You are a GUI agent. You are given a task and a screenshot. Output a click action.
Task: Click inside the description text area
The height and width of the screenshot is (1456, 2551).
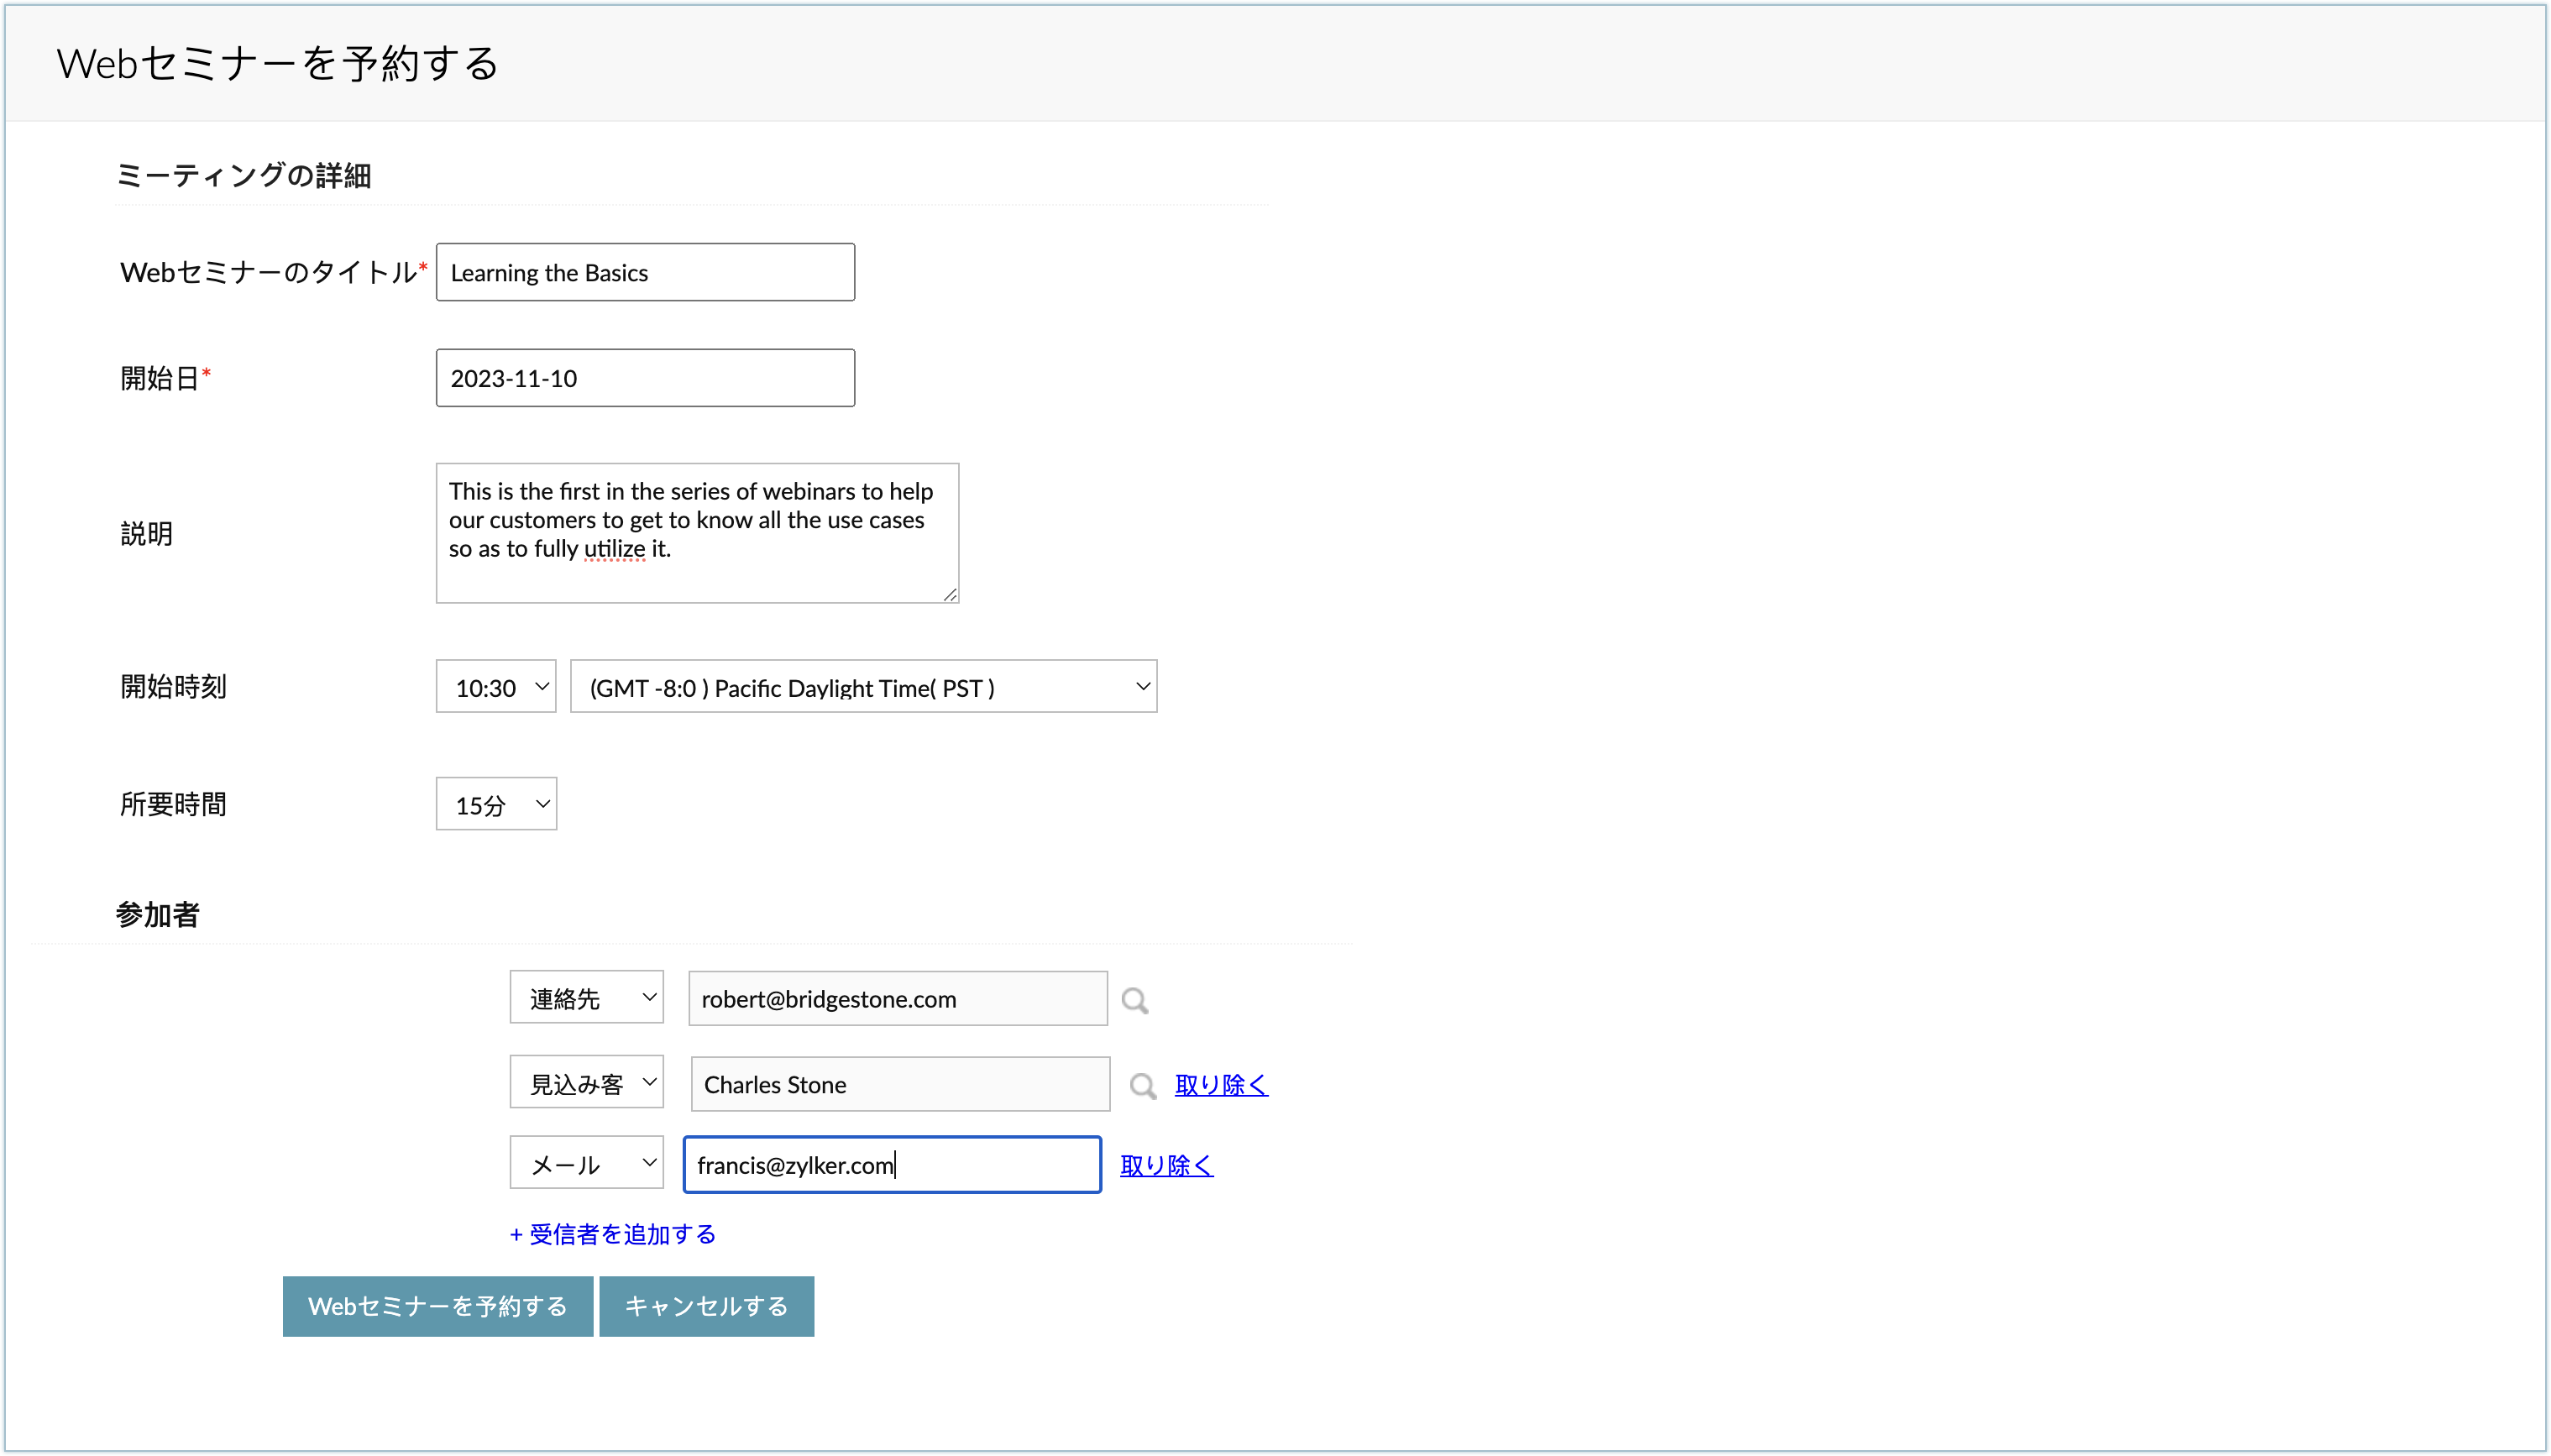(x=697, y=533)
